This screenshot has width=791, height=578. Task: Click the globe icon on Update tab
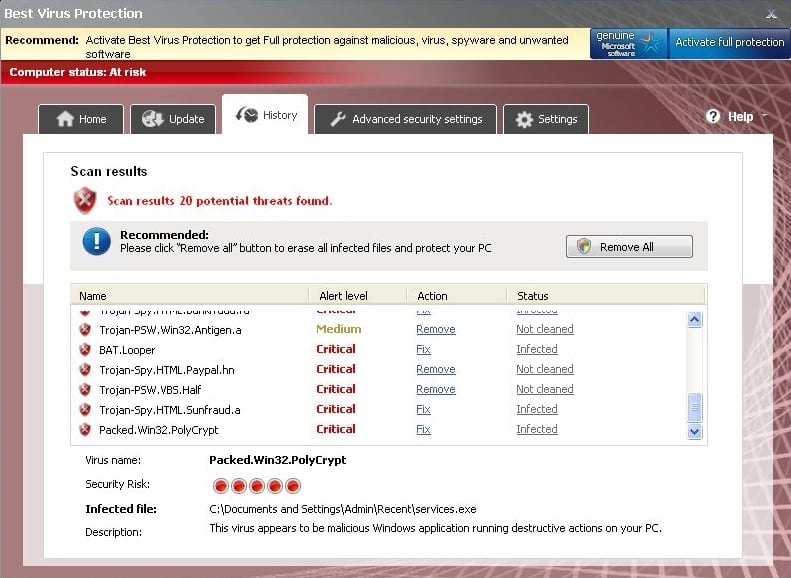coord(152,119)
